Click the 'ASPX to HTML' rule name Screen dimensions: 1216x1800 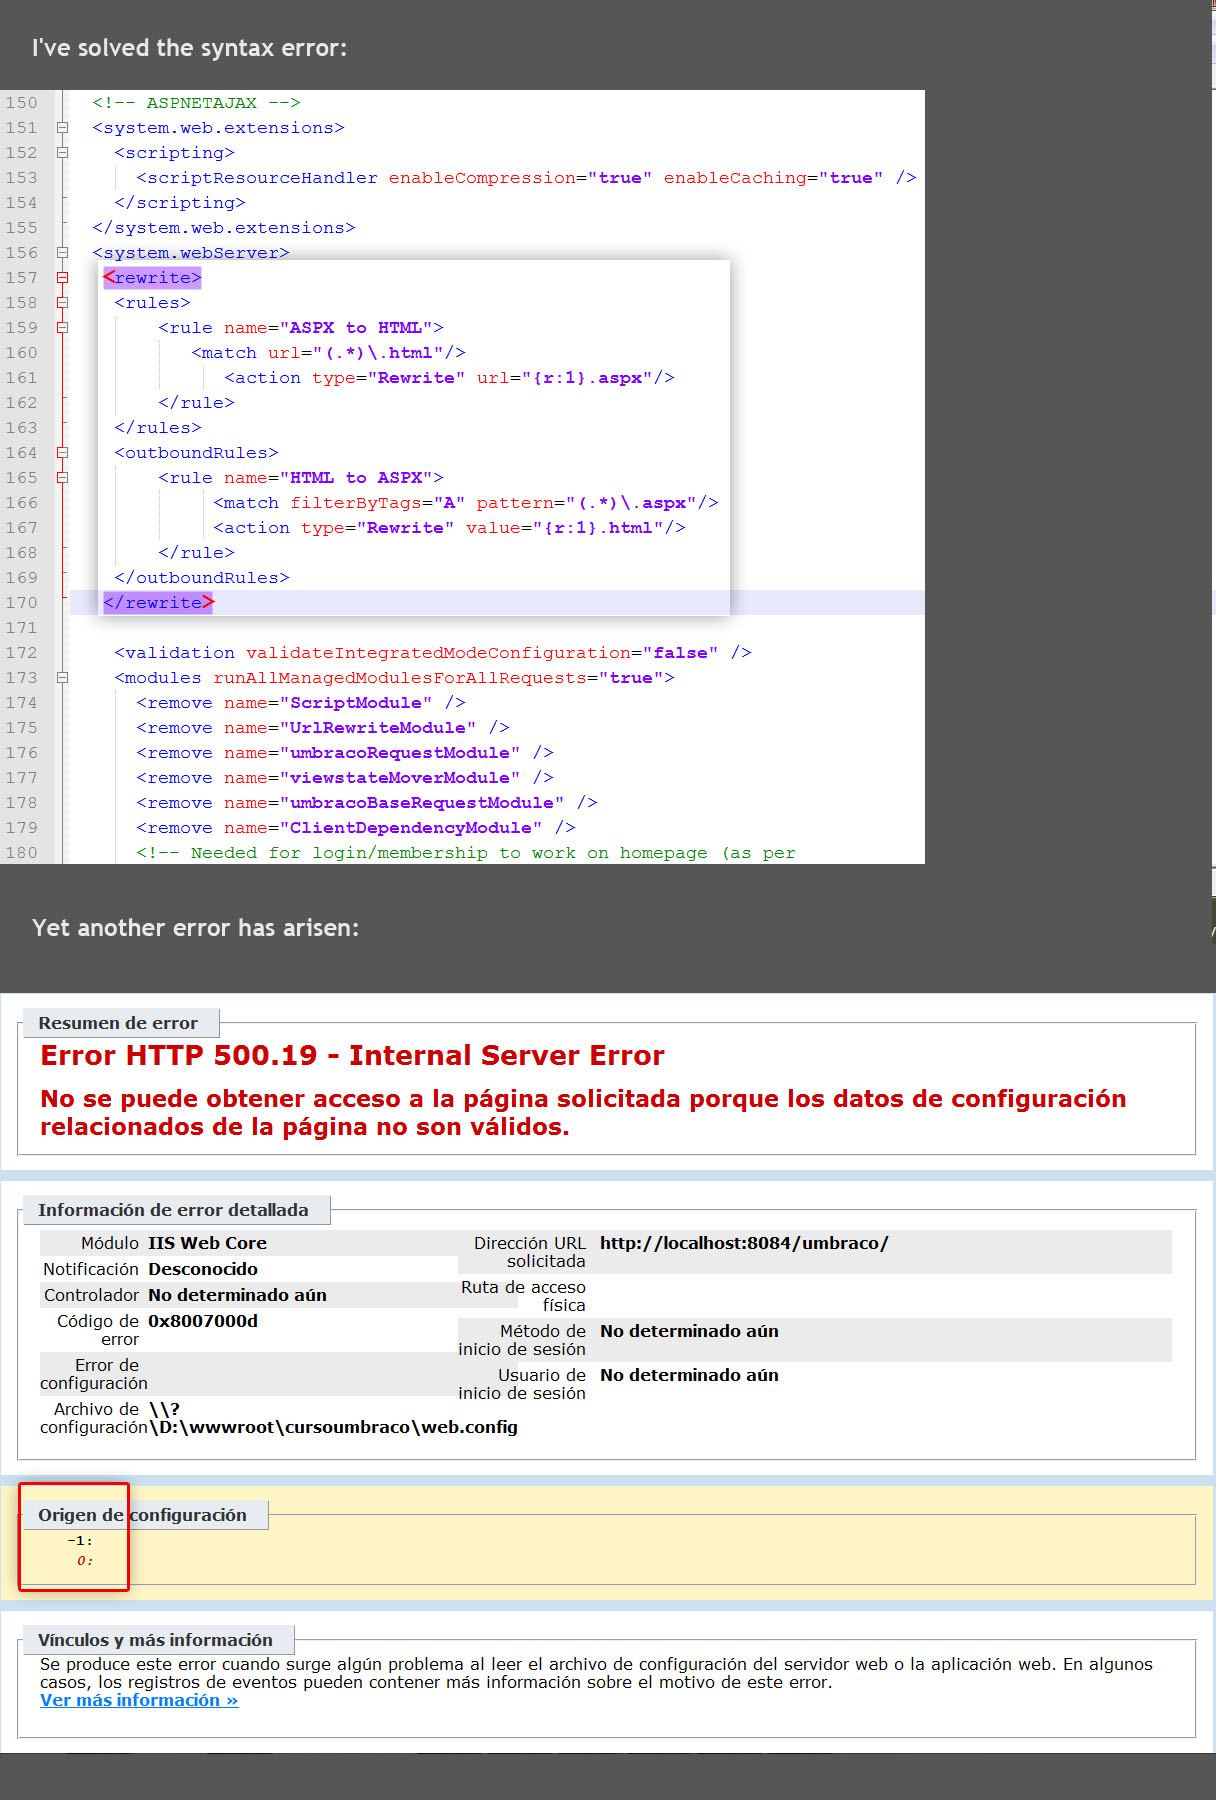tap(355, 328)
